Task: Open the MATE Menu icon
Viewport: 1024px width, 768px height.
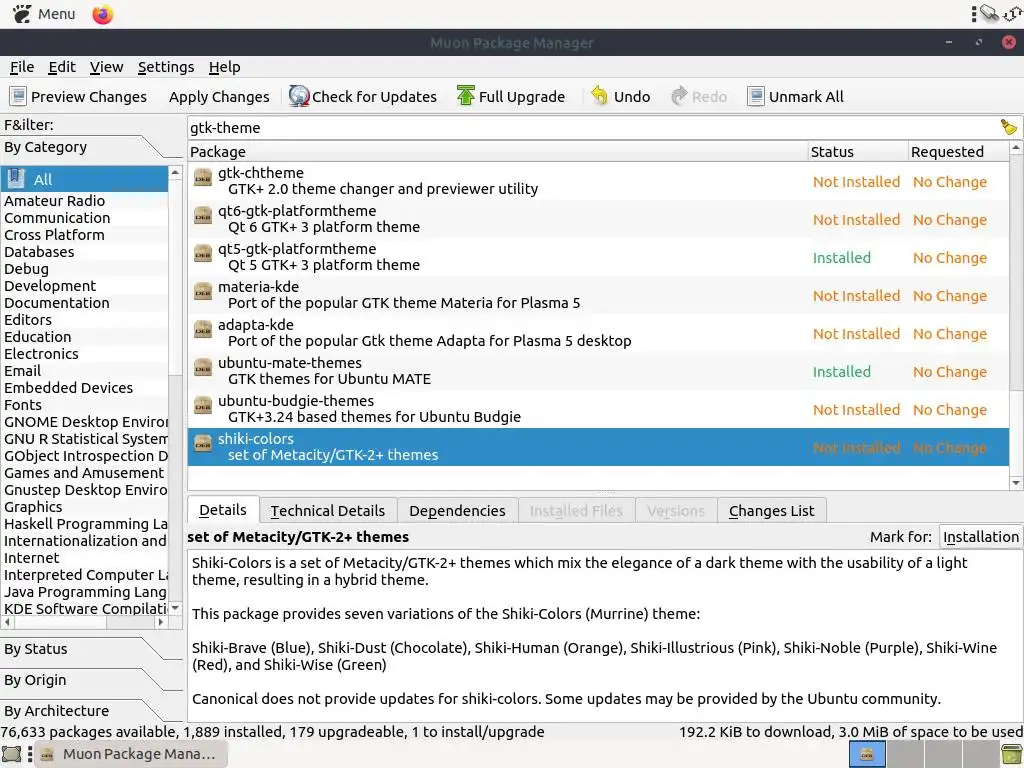Action: pyautogui.click(x=22, y=14)
